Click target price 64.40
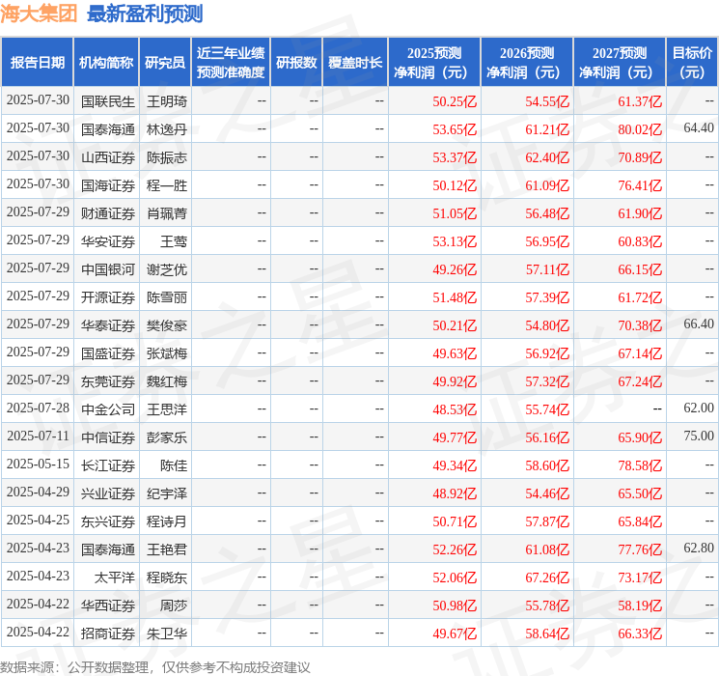The image size is (719, 676). (x=698, y=128)
